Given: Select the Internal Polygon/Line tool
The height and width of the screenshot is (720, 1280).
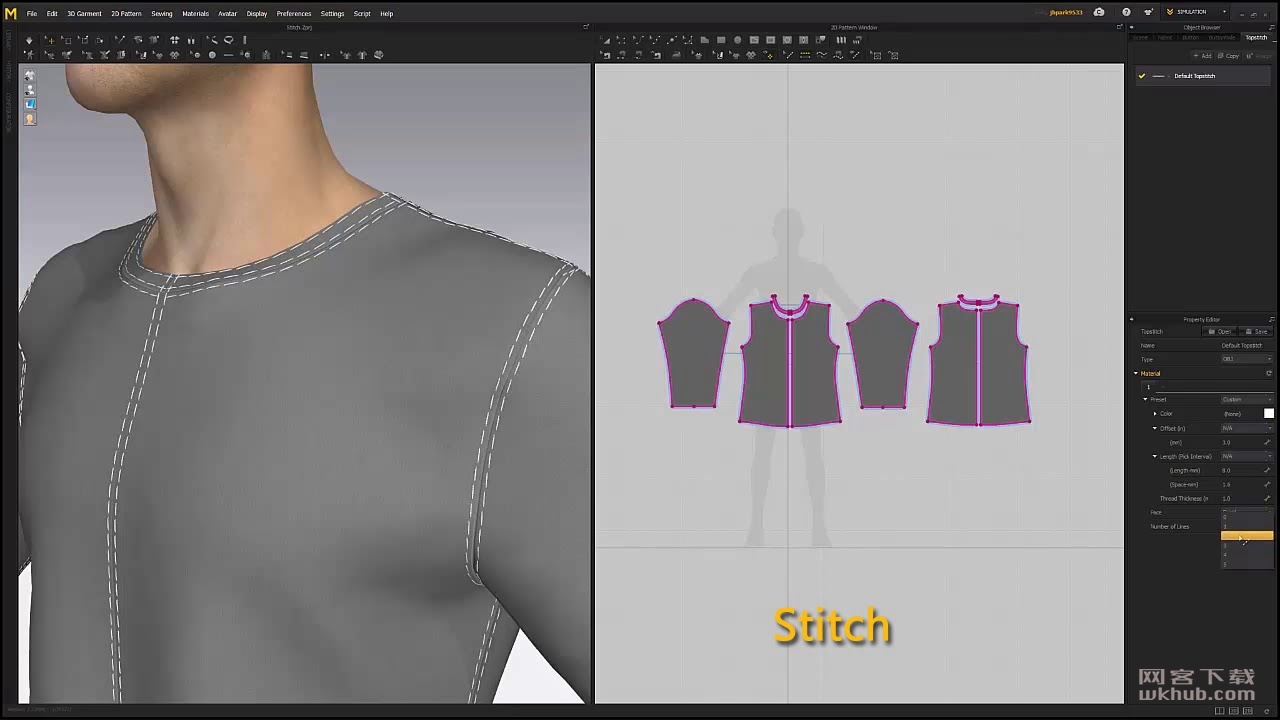Looking at the screenshot, I should click(x=754, y=40).
